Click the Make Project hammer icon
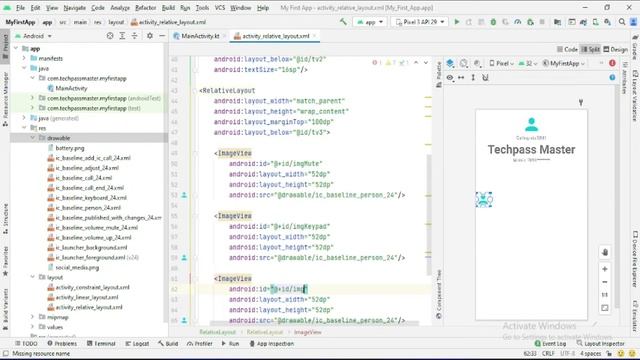This screenshot has width=640, height=360. (x=343, y=22)
